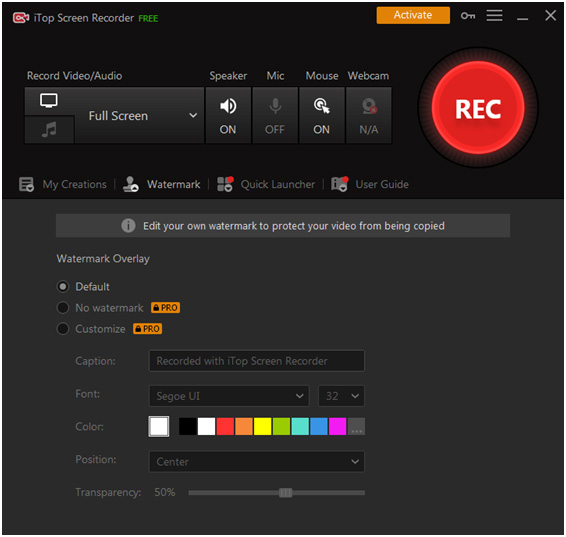Select the monitor video recording mode icon
This screenshot has width=566, height=537.
49,101
